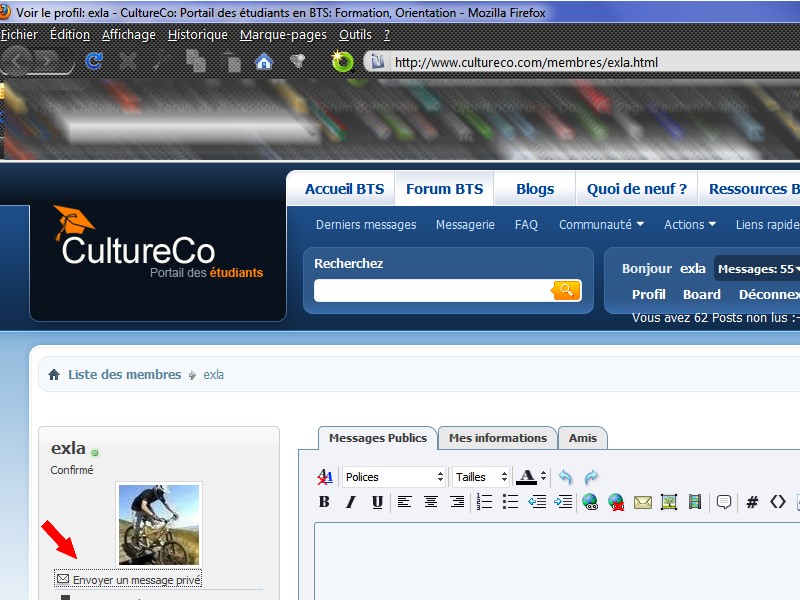800x600 pixels.
Task: Go to Liste des membres link
Action: [124, 375]
